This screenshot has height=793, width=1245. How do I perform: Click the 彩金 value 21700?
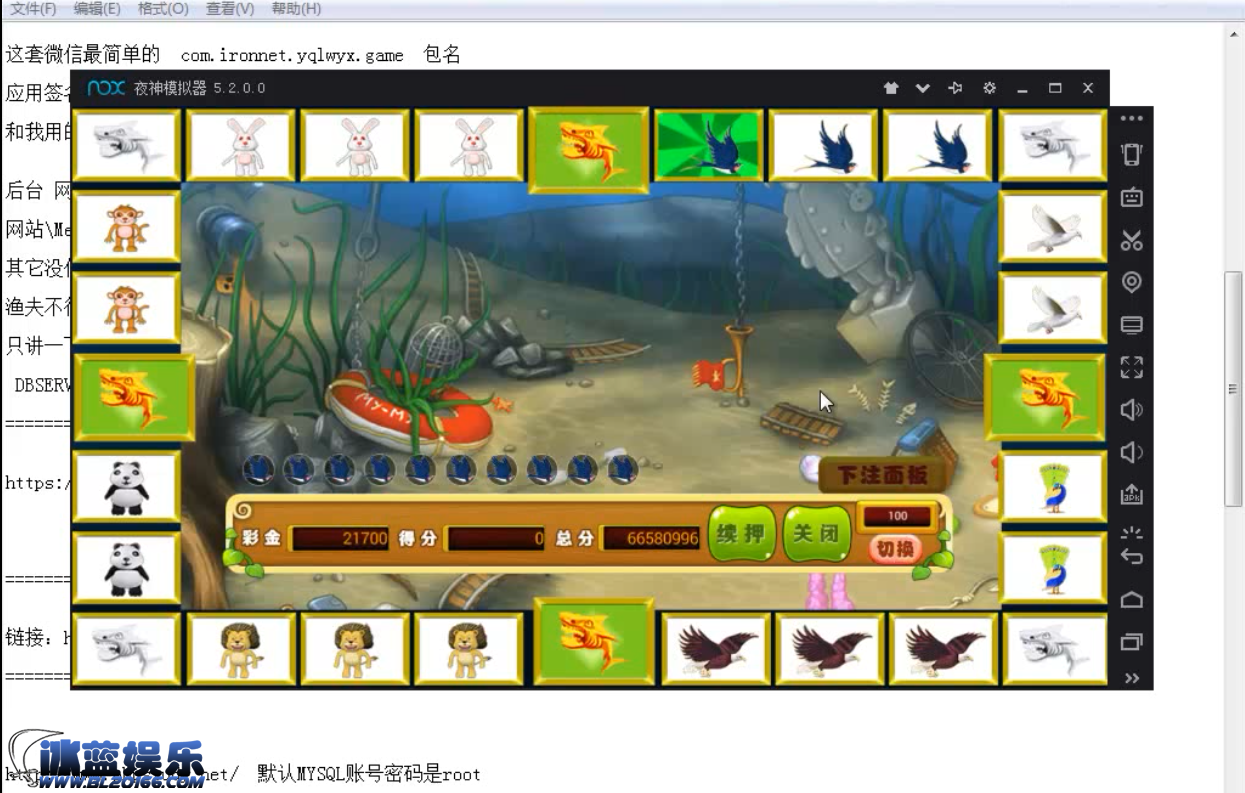[x=340, y=538]
